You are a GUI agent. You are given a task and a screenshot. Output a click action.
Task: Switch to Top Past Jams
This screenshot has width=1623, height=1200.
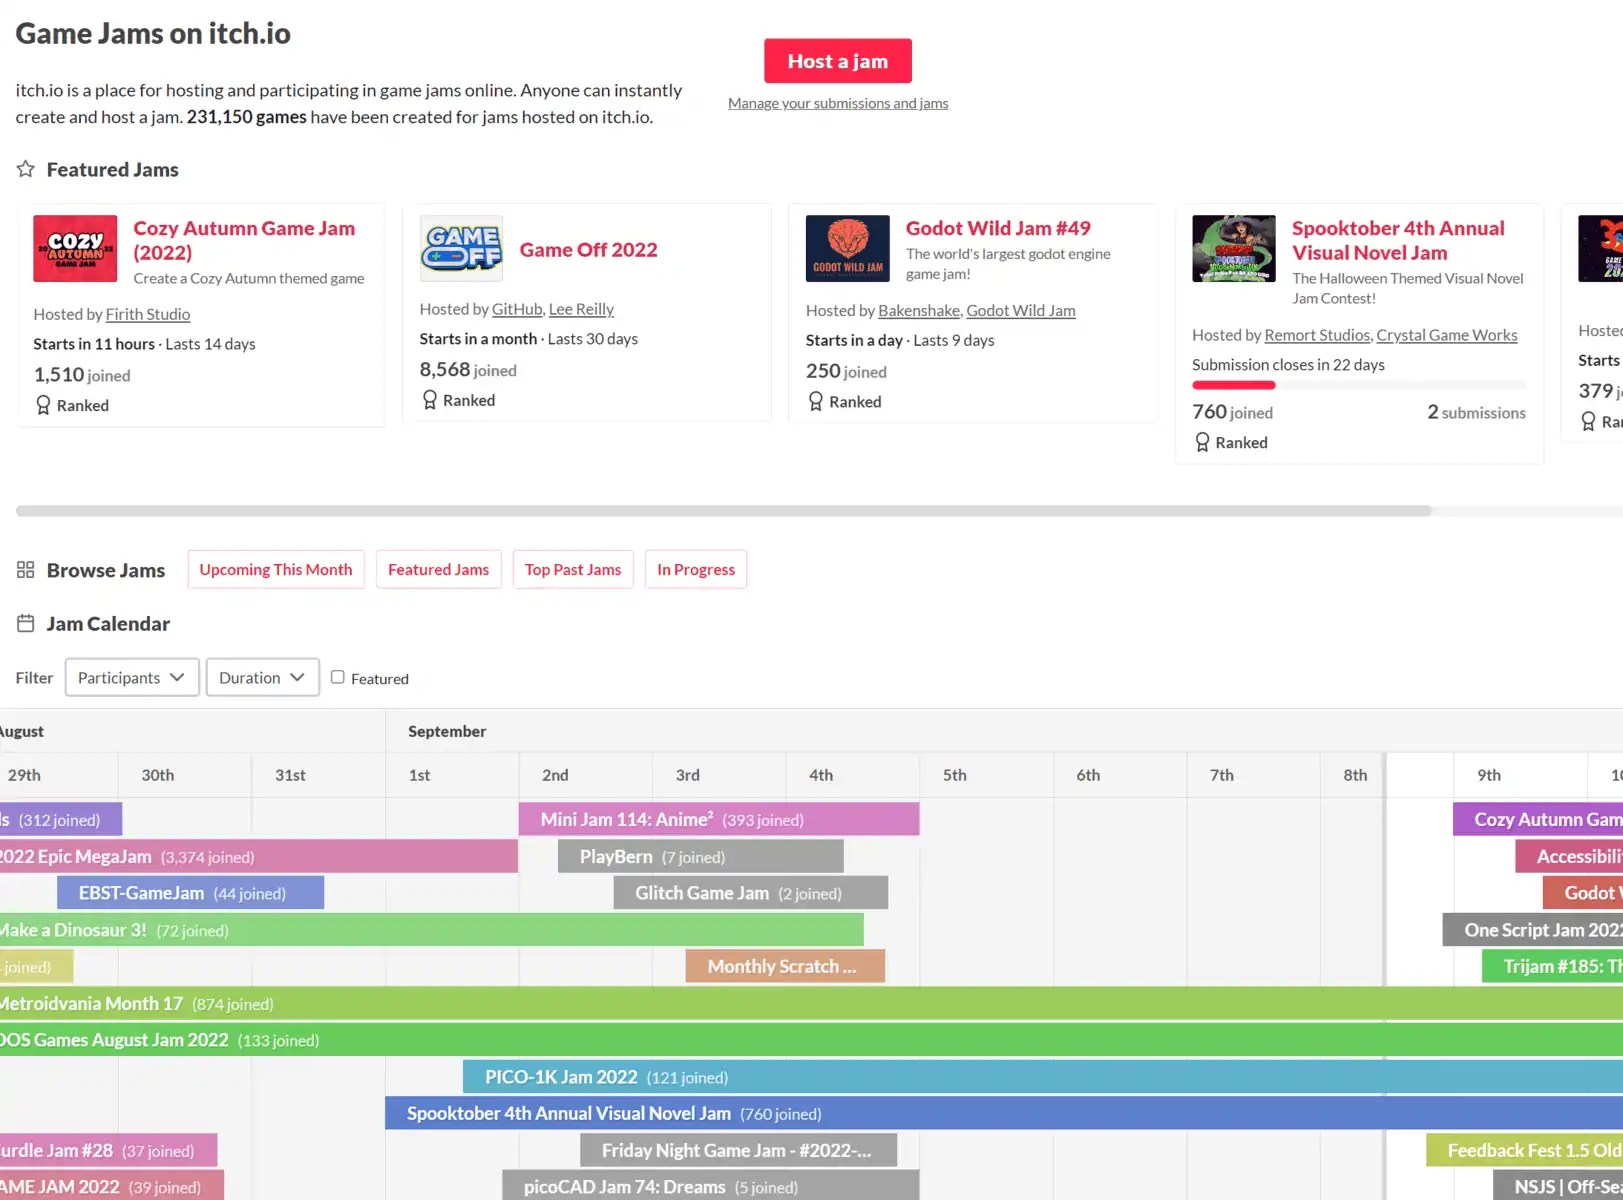point(573,569)
